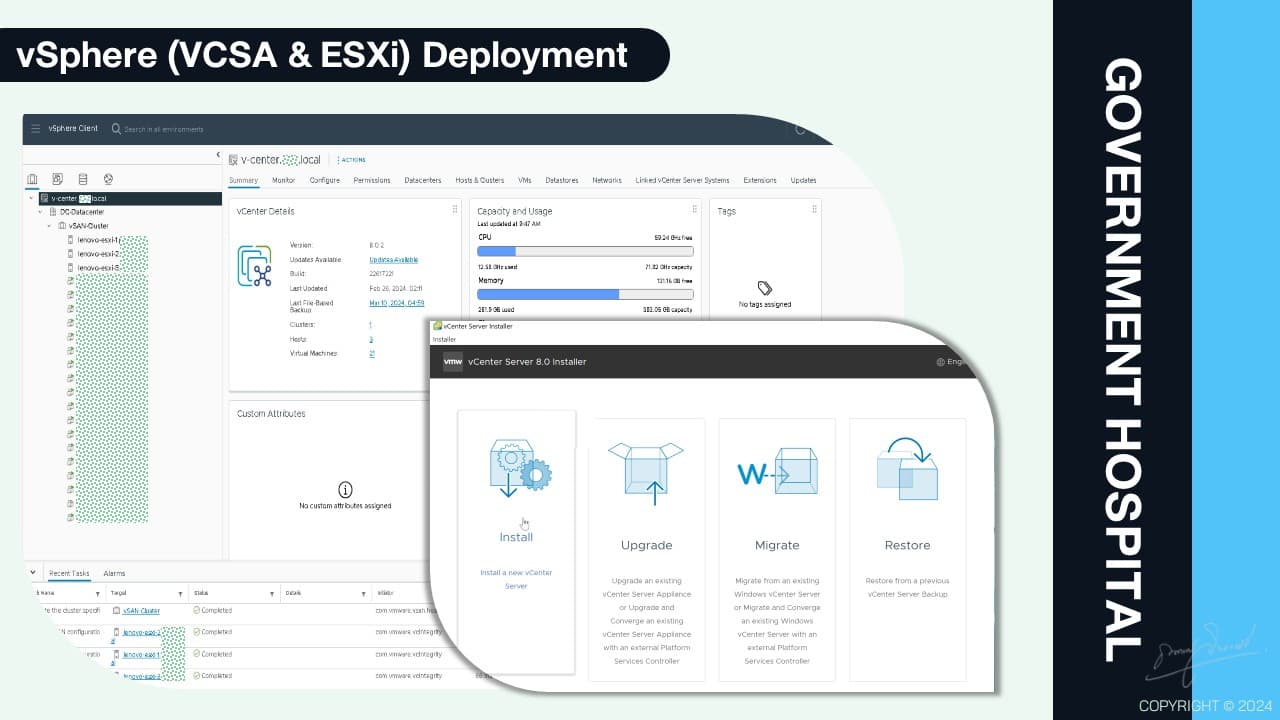Choose the Restore option in installer
The width and height of the screenshot is (1280, 720).
[x=907, y=550]
